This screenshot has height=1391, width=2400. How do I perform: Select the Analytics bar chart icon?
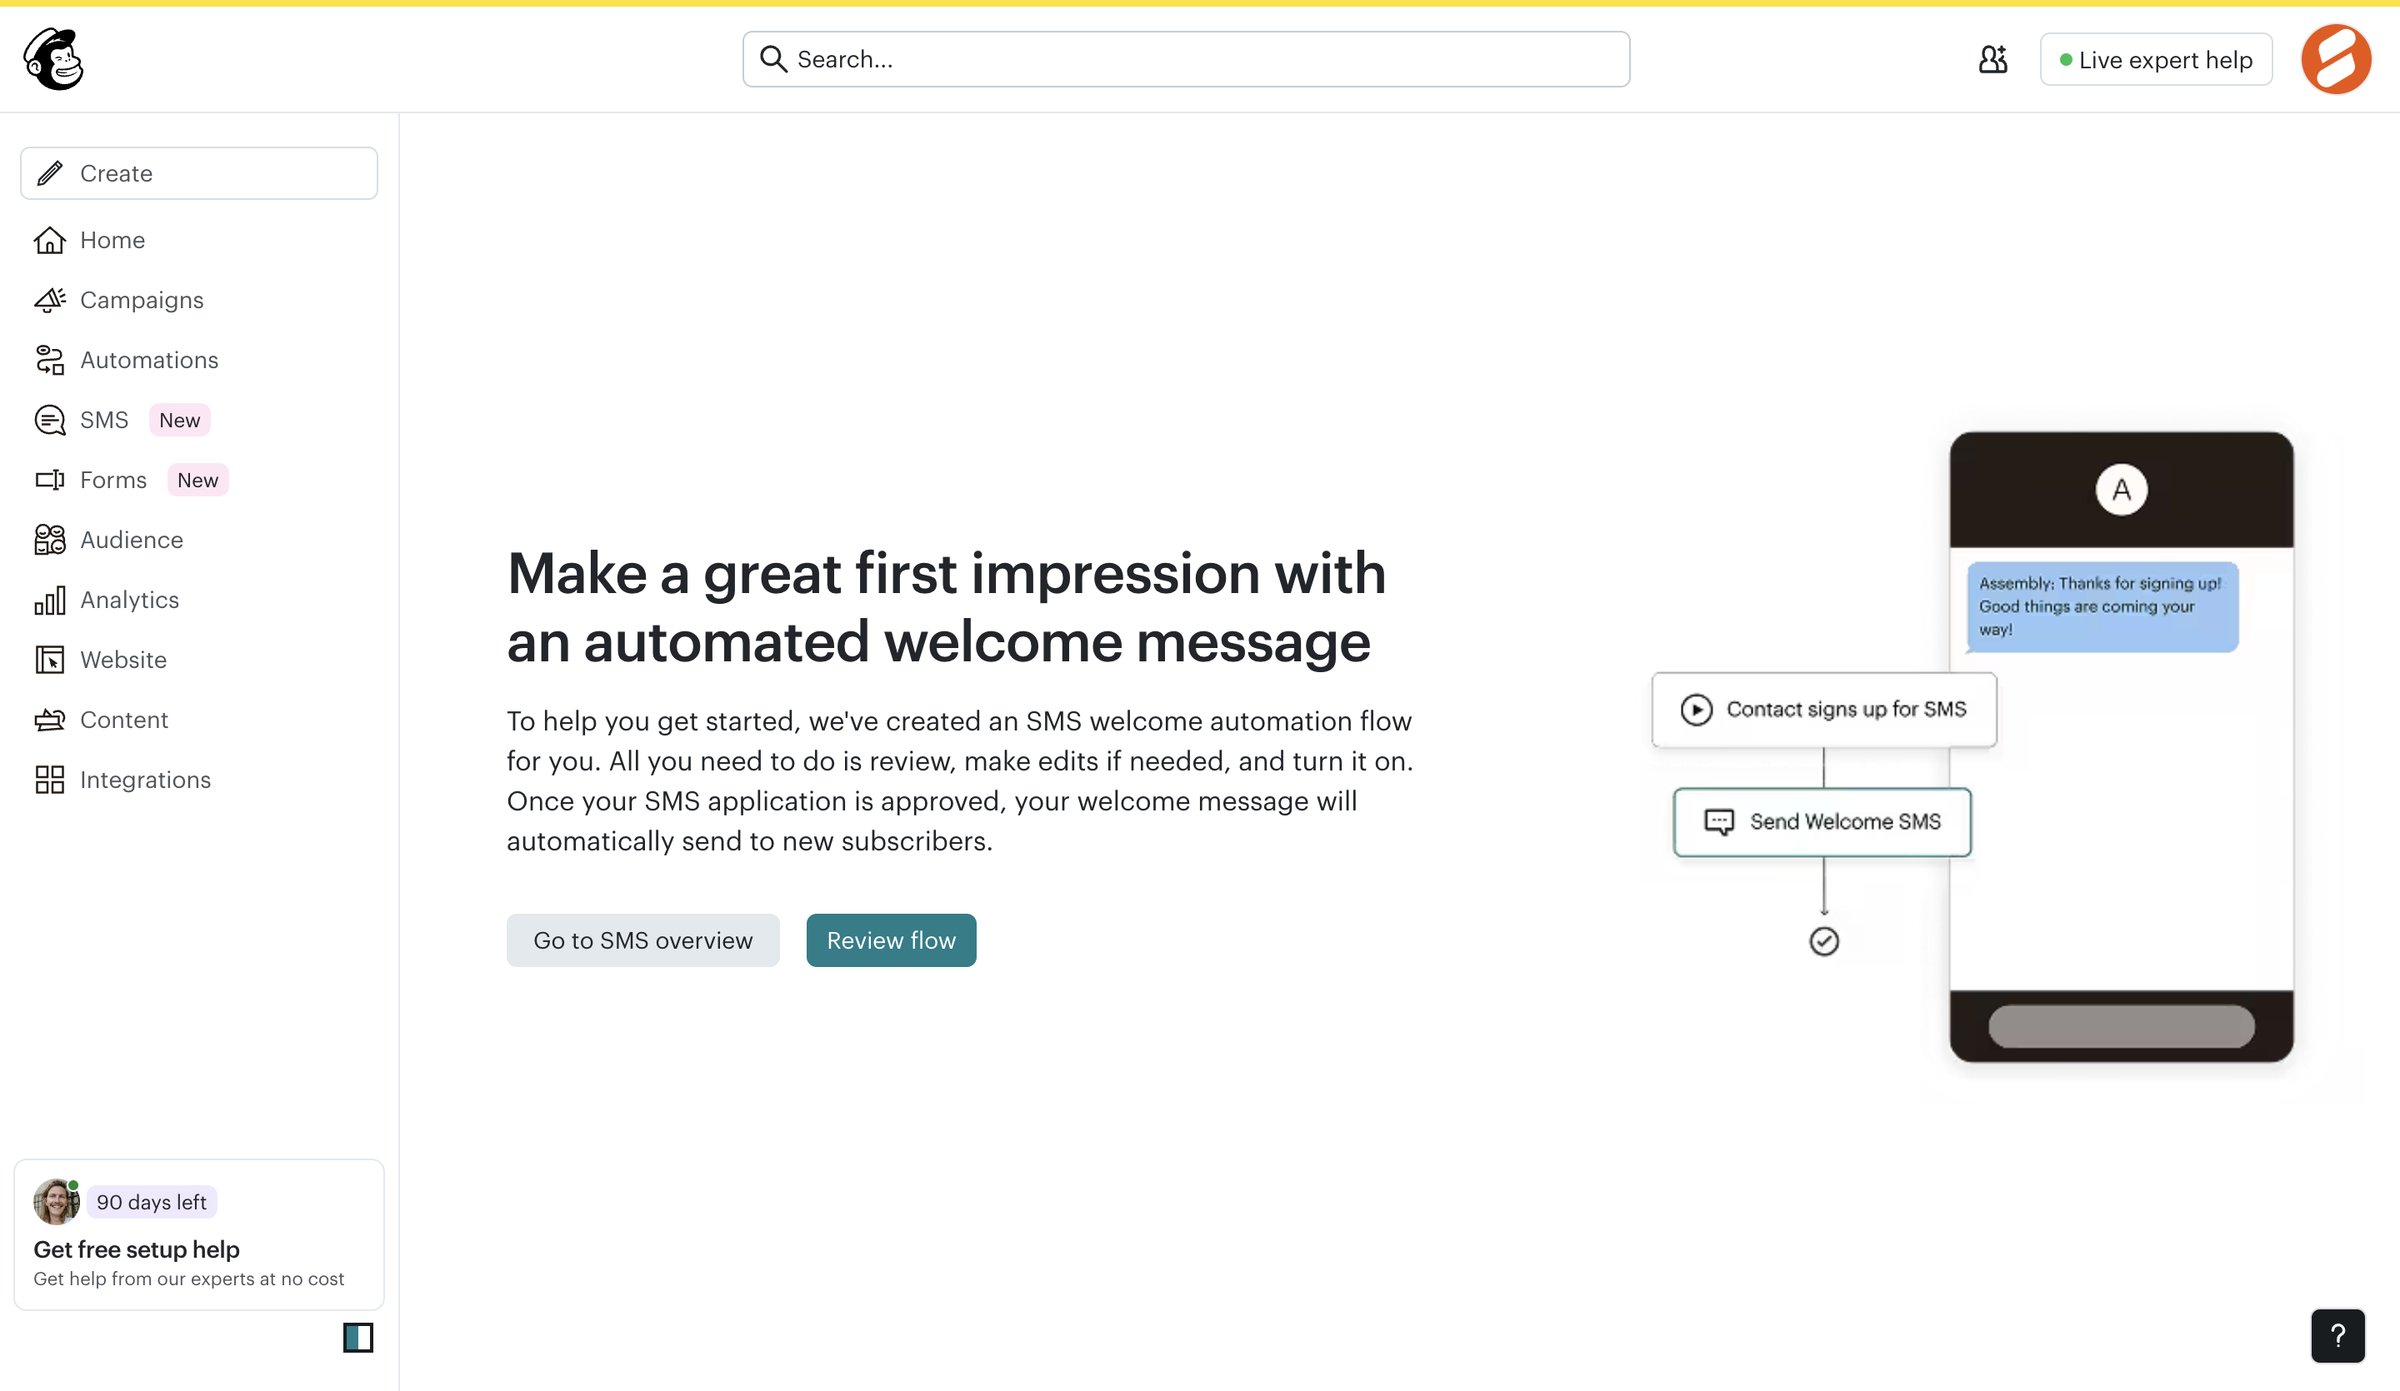point(50,600)
